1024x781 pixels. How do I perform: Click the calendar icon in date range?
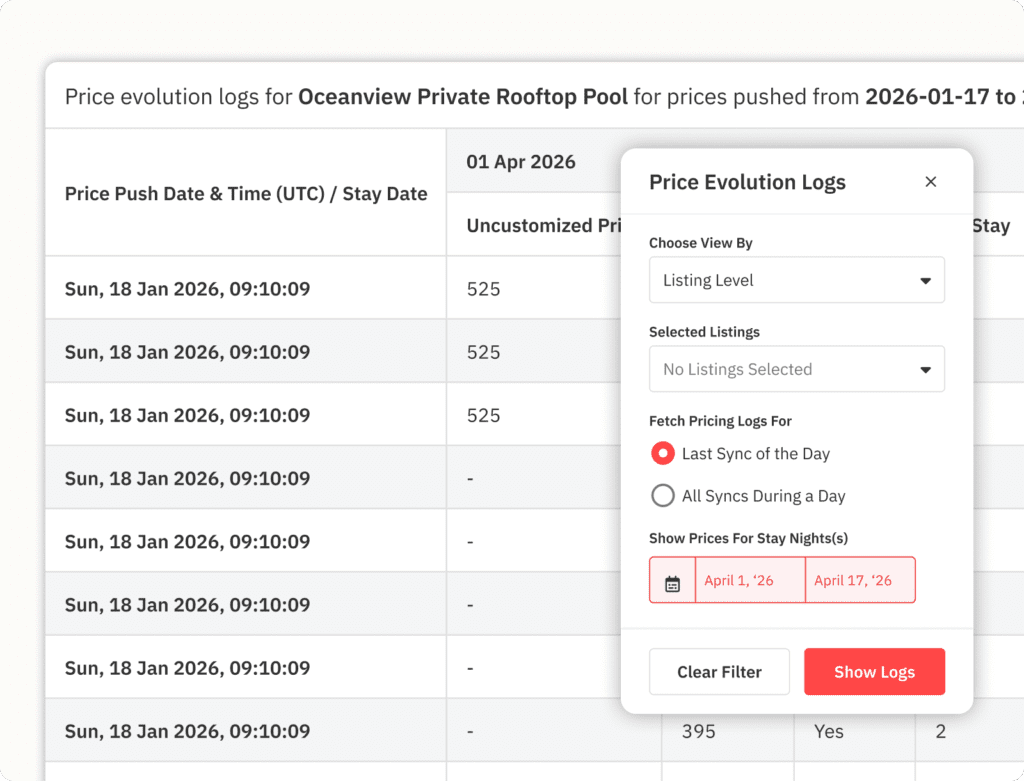[x=672, y=581]
